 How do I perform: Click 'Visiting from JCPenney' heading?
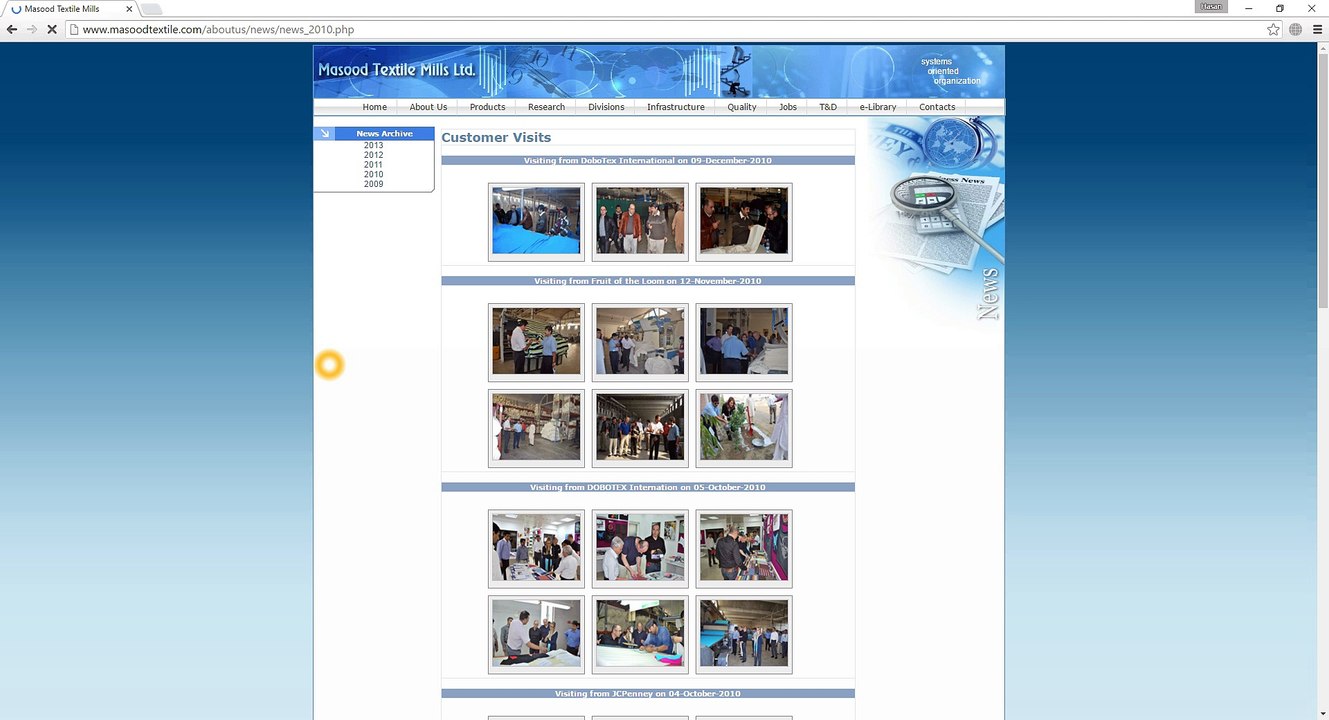[648, 693]
